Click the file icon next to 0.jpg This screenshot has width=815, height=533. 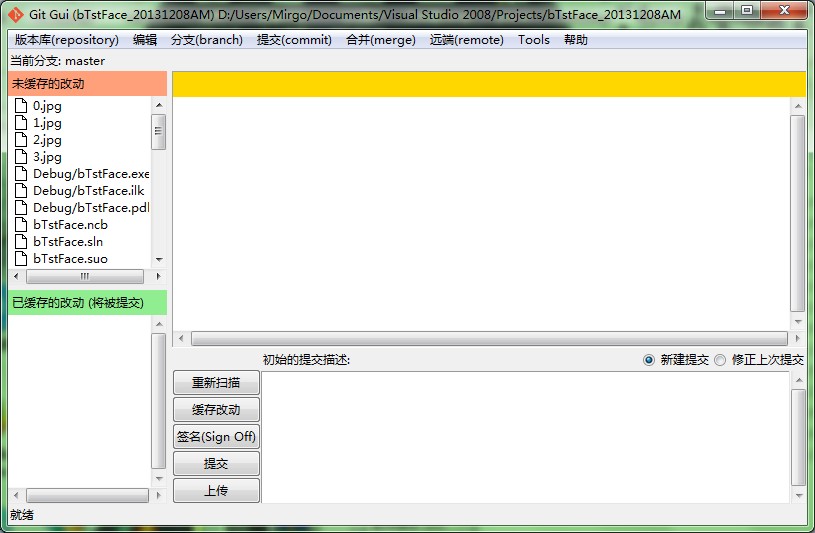click(x=21, y=106)
